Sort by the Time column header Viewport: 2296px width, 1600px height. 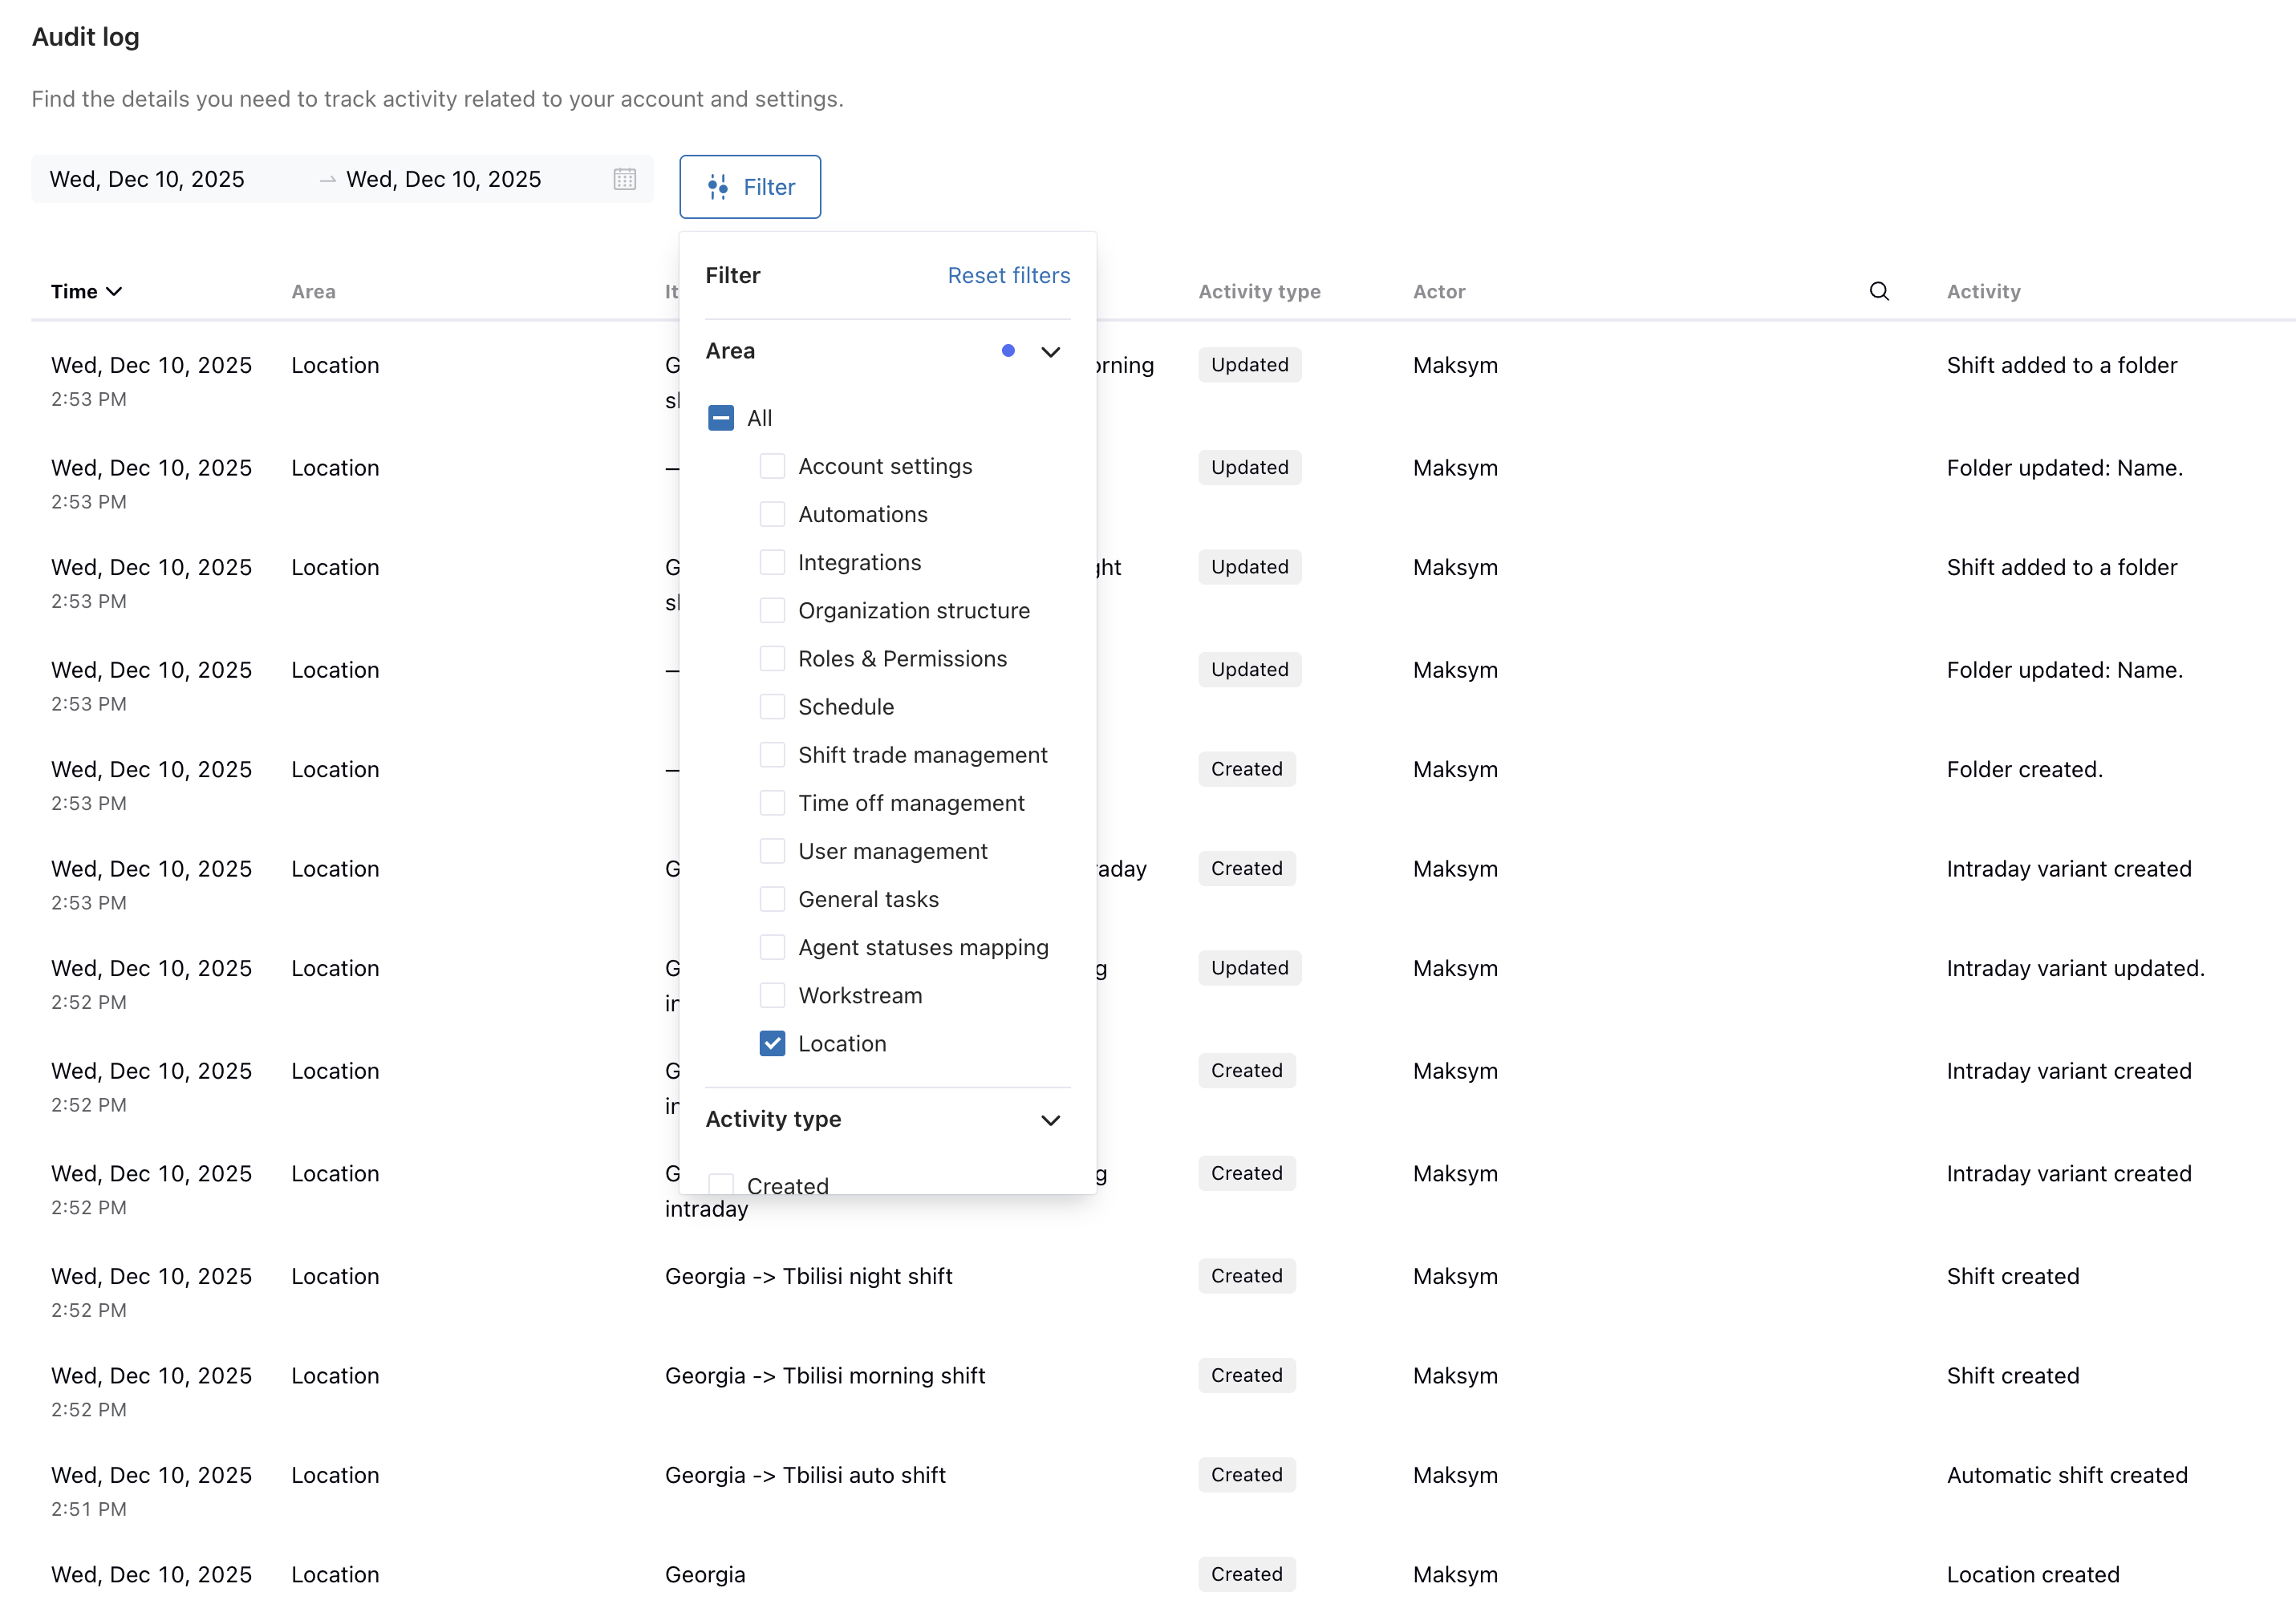pyautogui.click(x=86, y=291)
